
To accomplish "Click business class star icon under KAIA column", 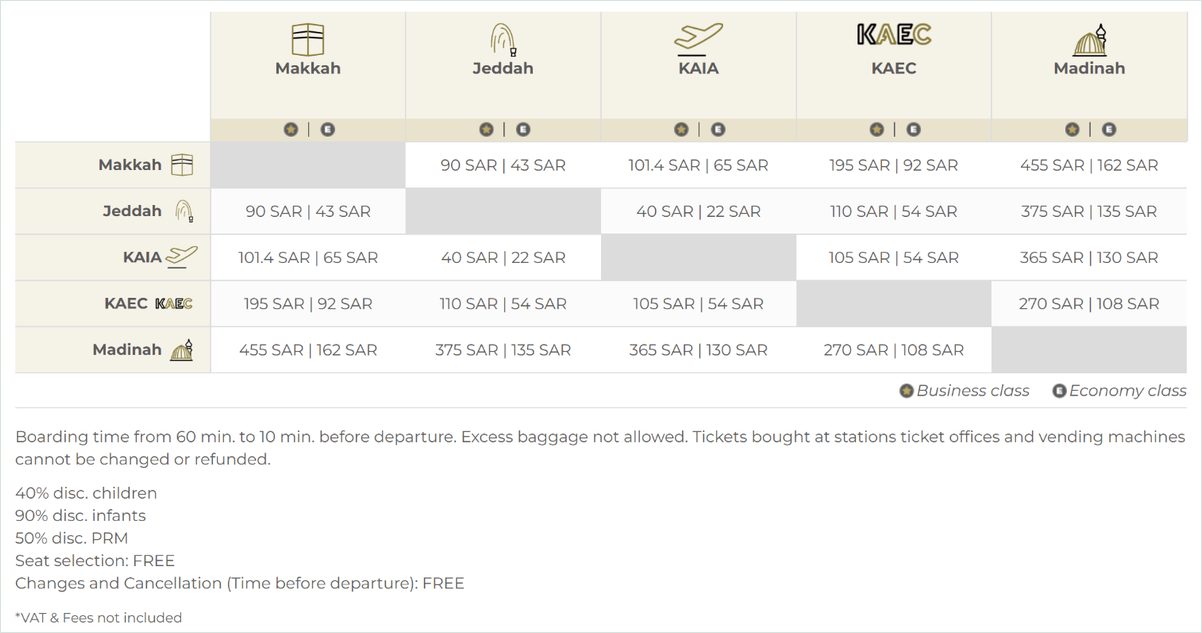I will click(x=682, y=129).
